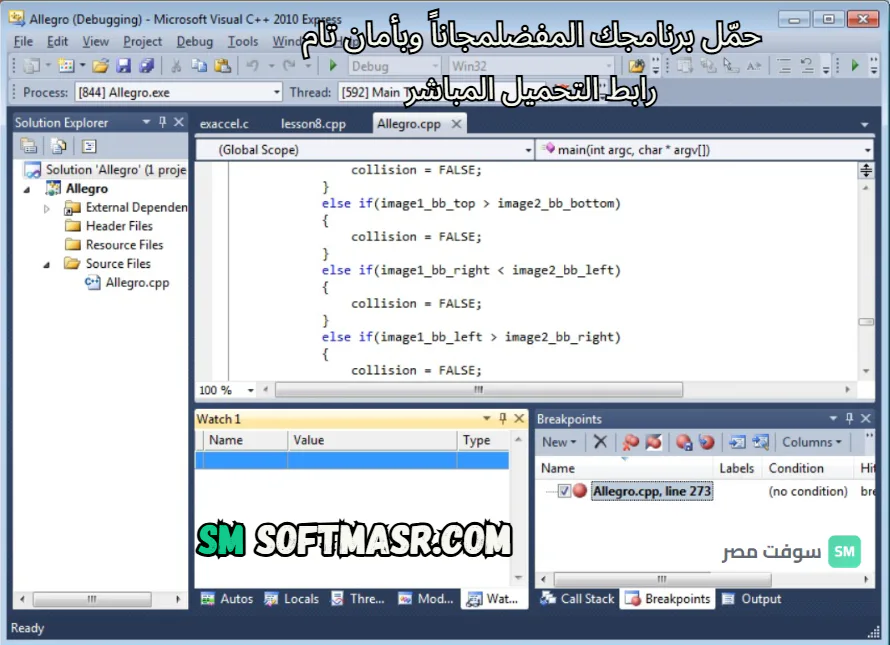This screenshot has height=645, width=890.
Task: Switch to the Locals tab
Action: 292,598
